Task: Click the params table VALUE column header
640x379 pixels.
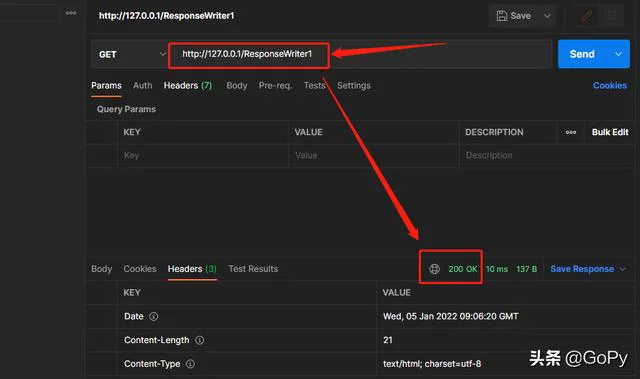Action: [x=309, y=132]
